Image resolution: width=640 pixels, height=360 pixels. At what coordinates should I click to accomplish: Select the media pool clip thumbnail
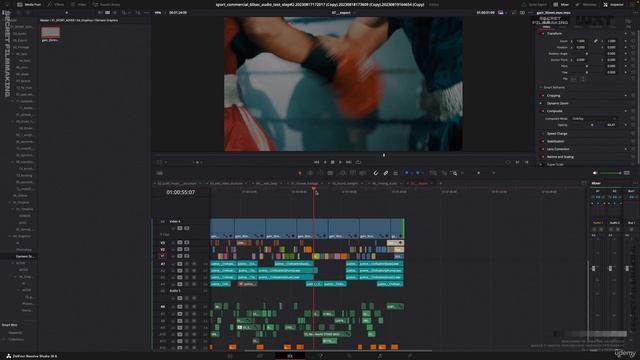pos(51,32)
